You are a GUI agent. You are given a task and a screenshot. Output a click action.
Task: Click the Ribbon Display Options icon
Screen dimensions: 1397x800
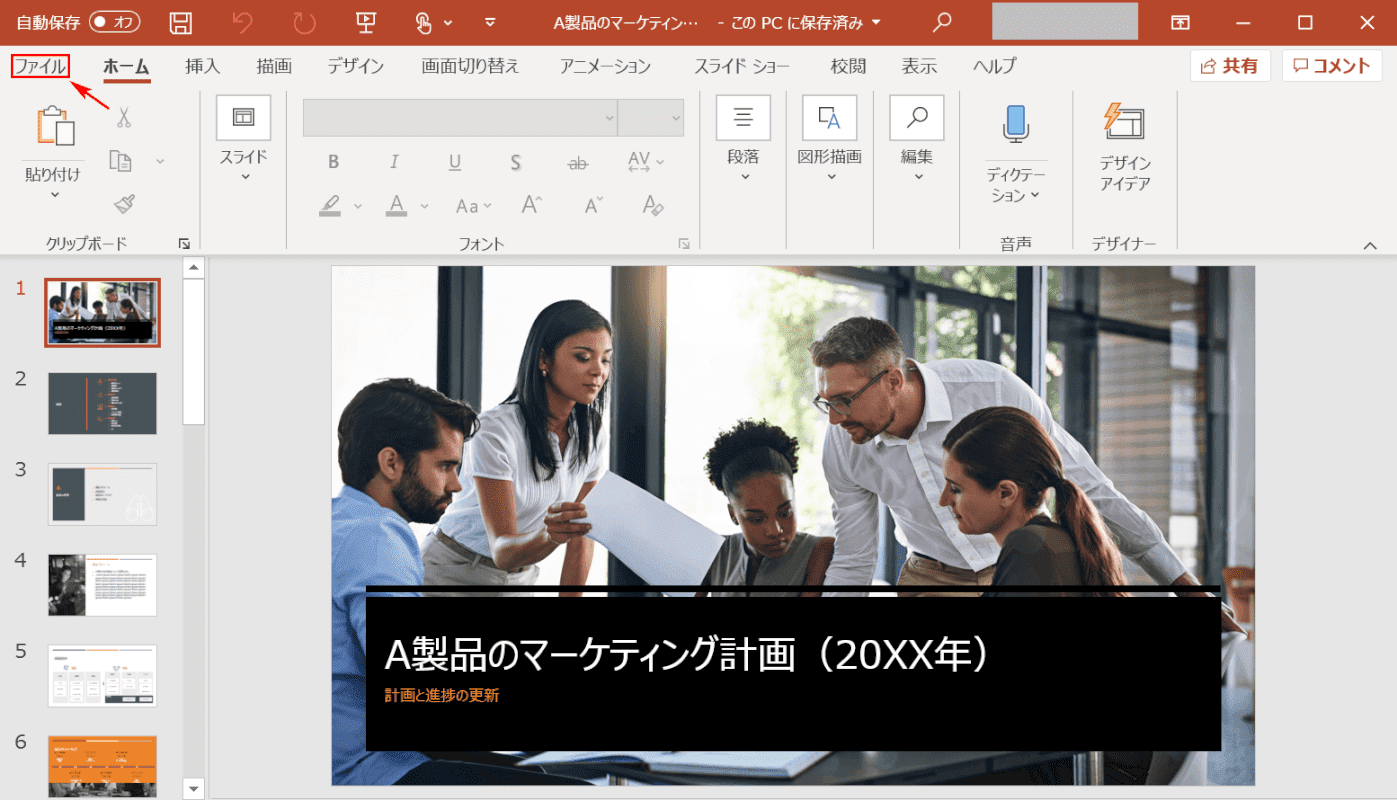click(x=1181, y=22)
